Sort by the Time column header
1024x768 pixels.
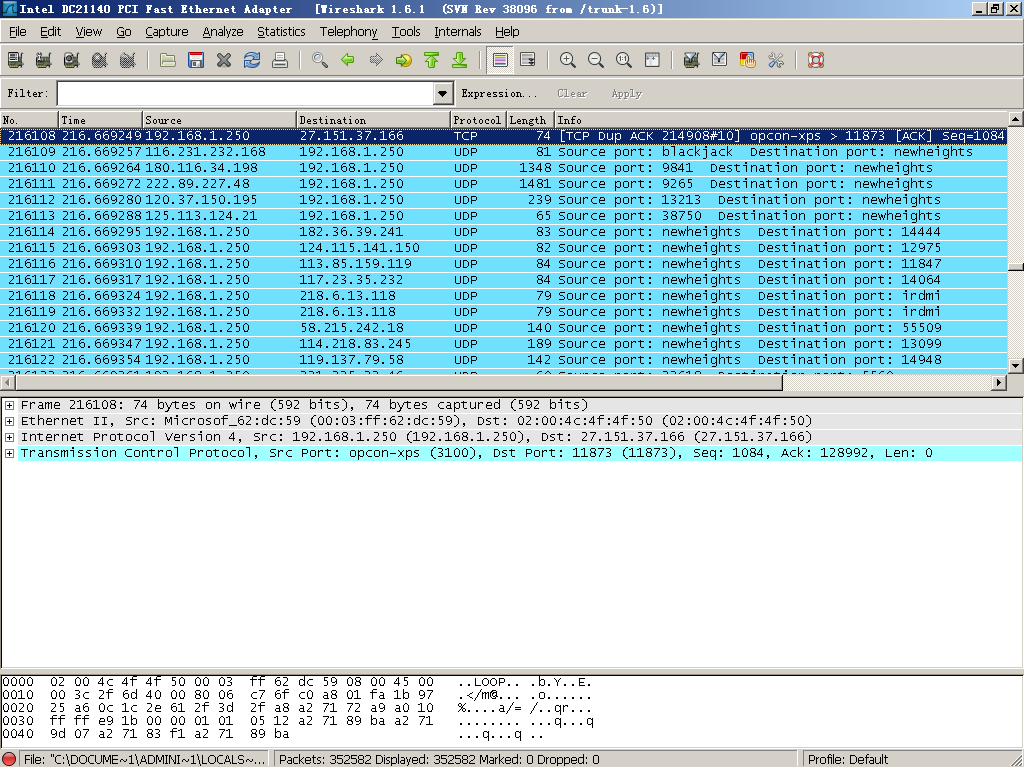point(101,120)
